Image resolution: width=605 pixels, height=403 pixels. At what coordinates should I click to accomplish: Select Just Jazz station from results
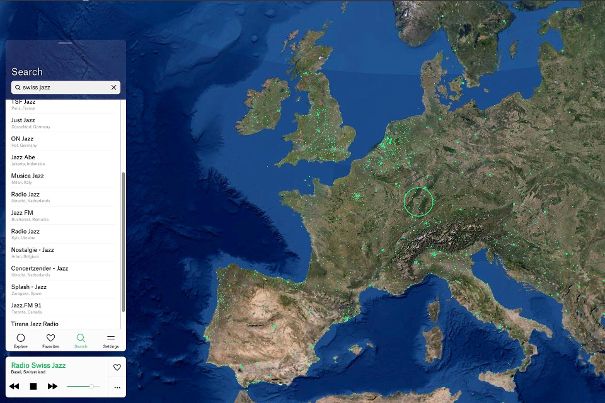point(40,121)
